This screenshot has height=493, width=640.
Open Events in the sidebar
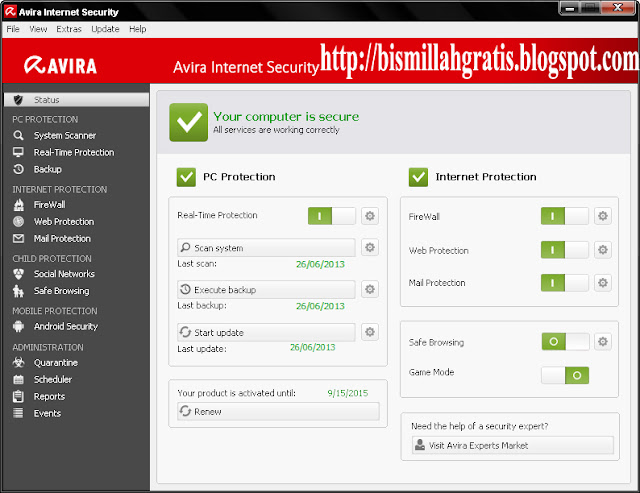47,413
